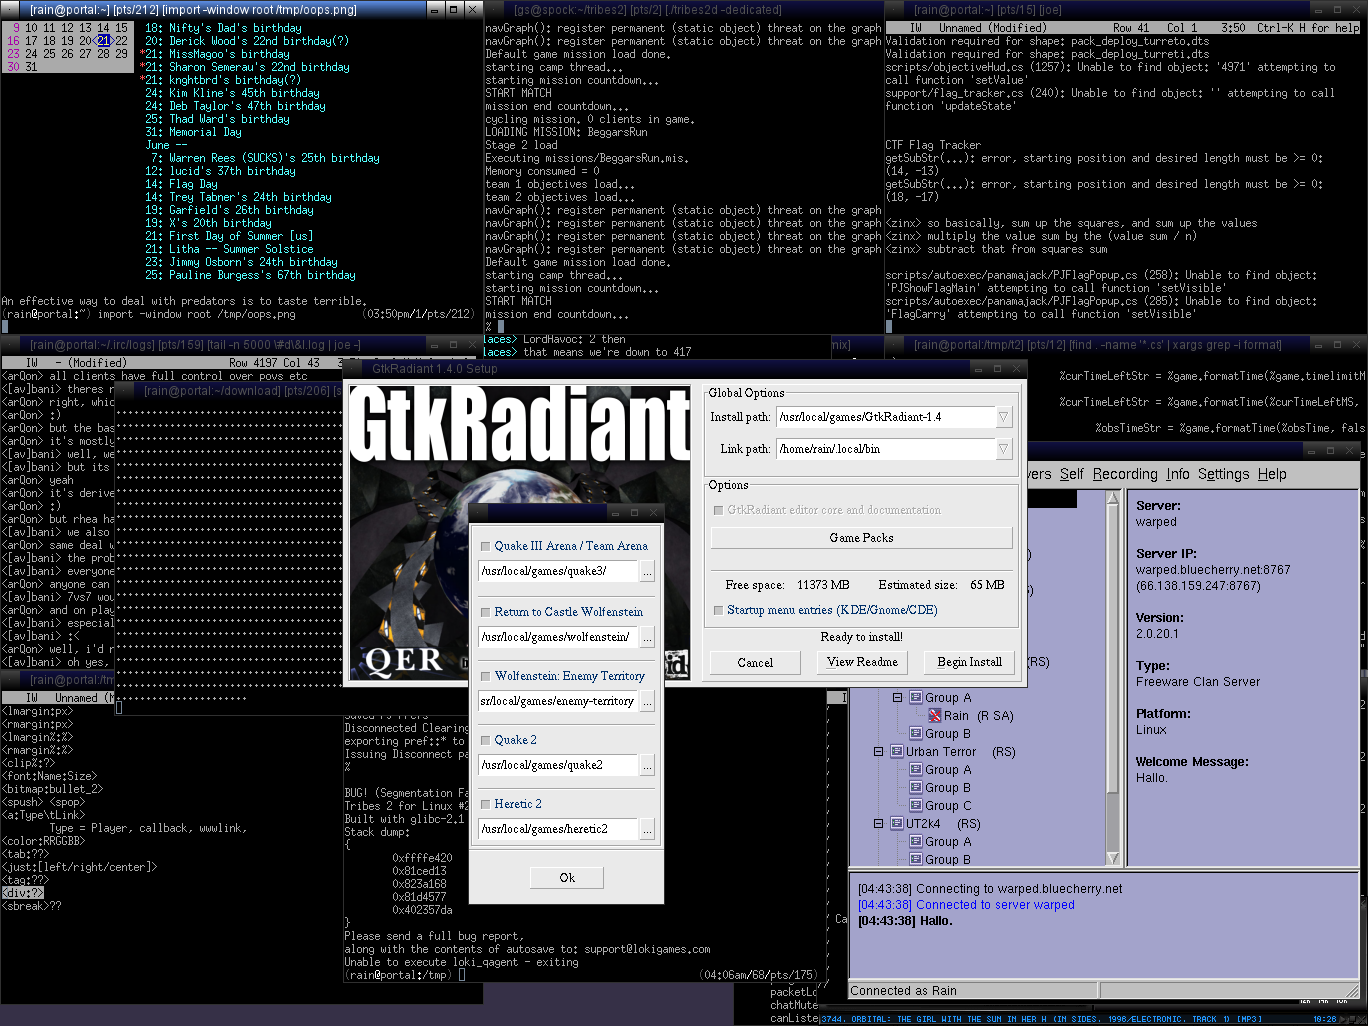This screenshot has height=1026, width=1368.
Task: Click the muted Rain user icon
Action: pyautogui.click(x=934, y=715)
